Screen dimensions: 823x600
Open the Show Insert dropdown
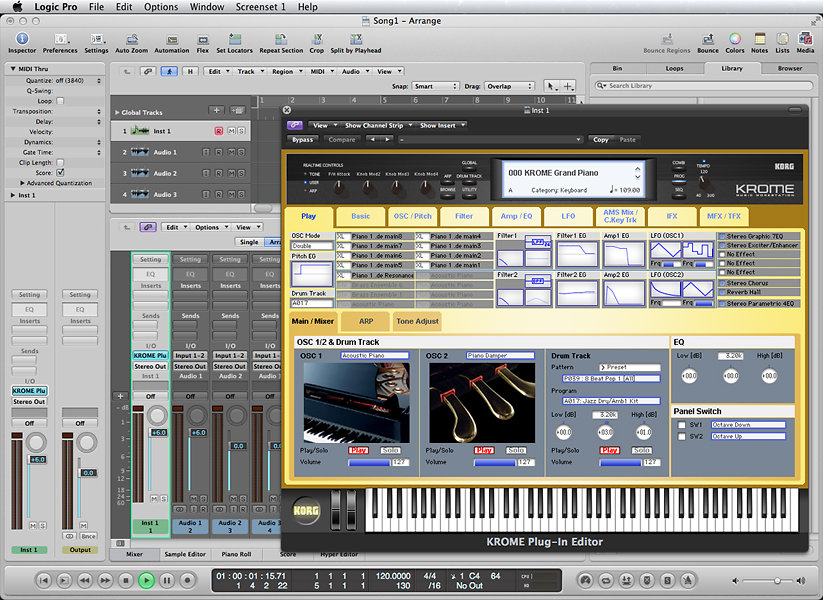pyautogui.click(x=441, y=125)
